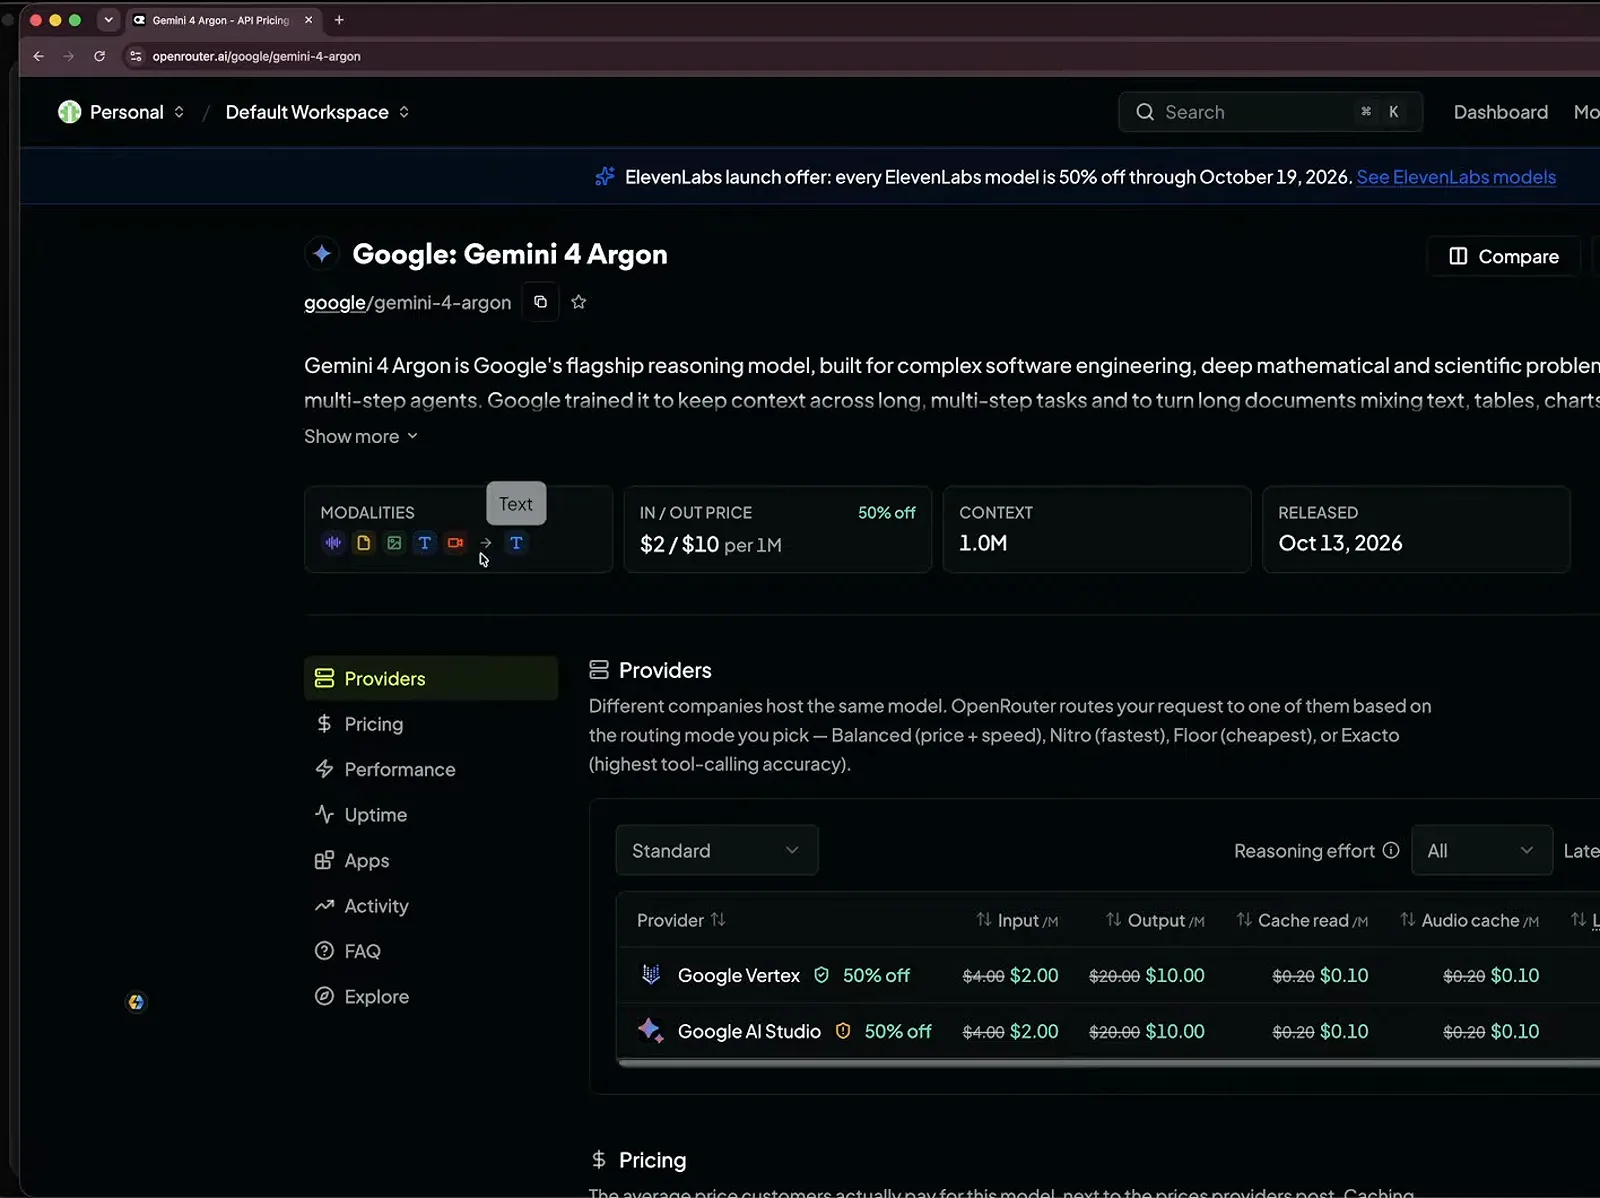
Task: Select Providers in the side navigation
Action: tap(431, 678)
